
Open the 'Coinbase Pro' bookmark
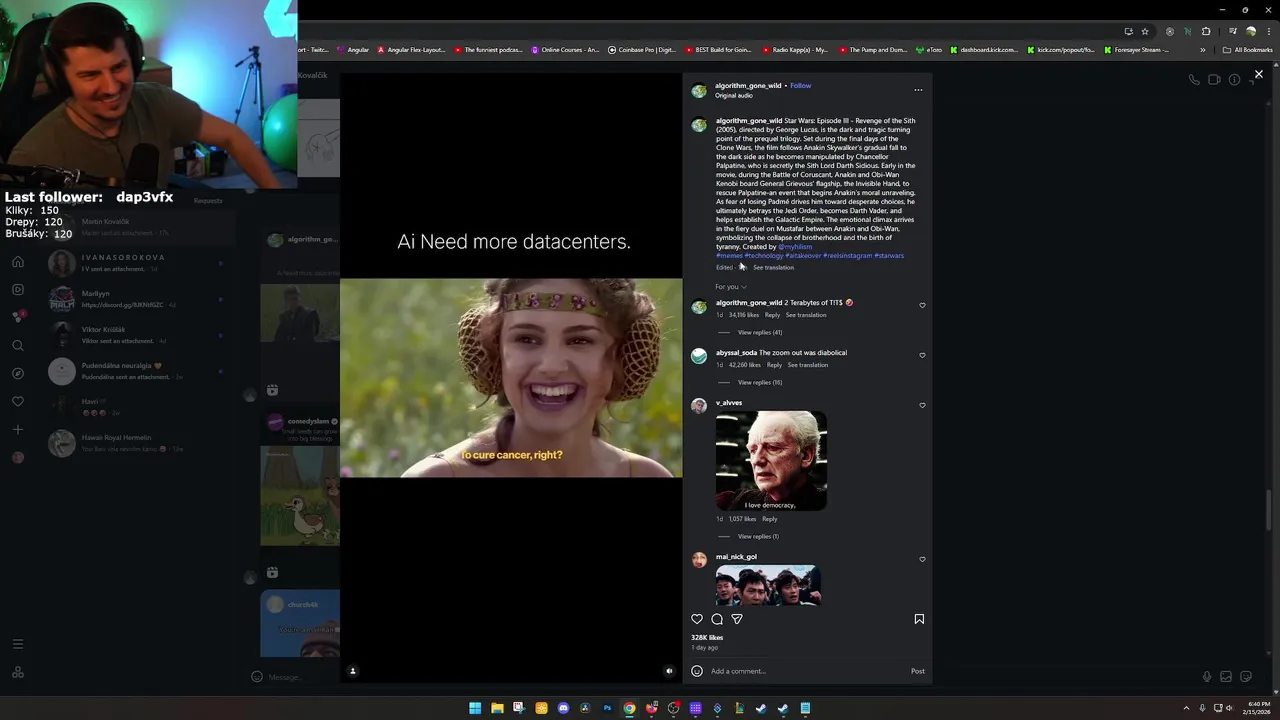[642, 50]
